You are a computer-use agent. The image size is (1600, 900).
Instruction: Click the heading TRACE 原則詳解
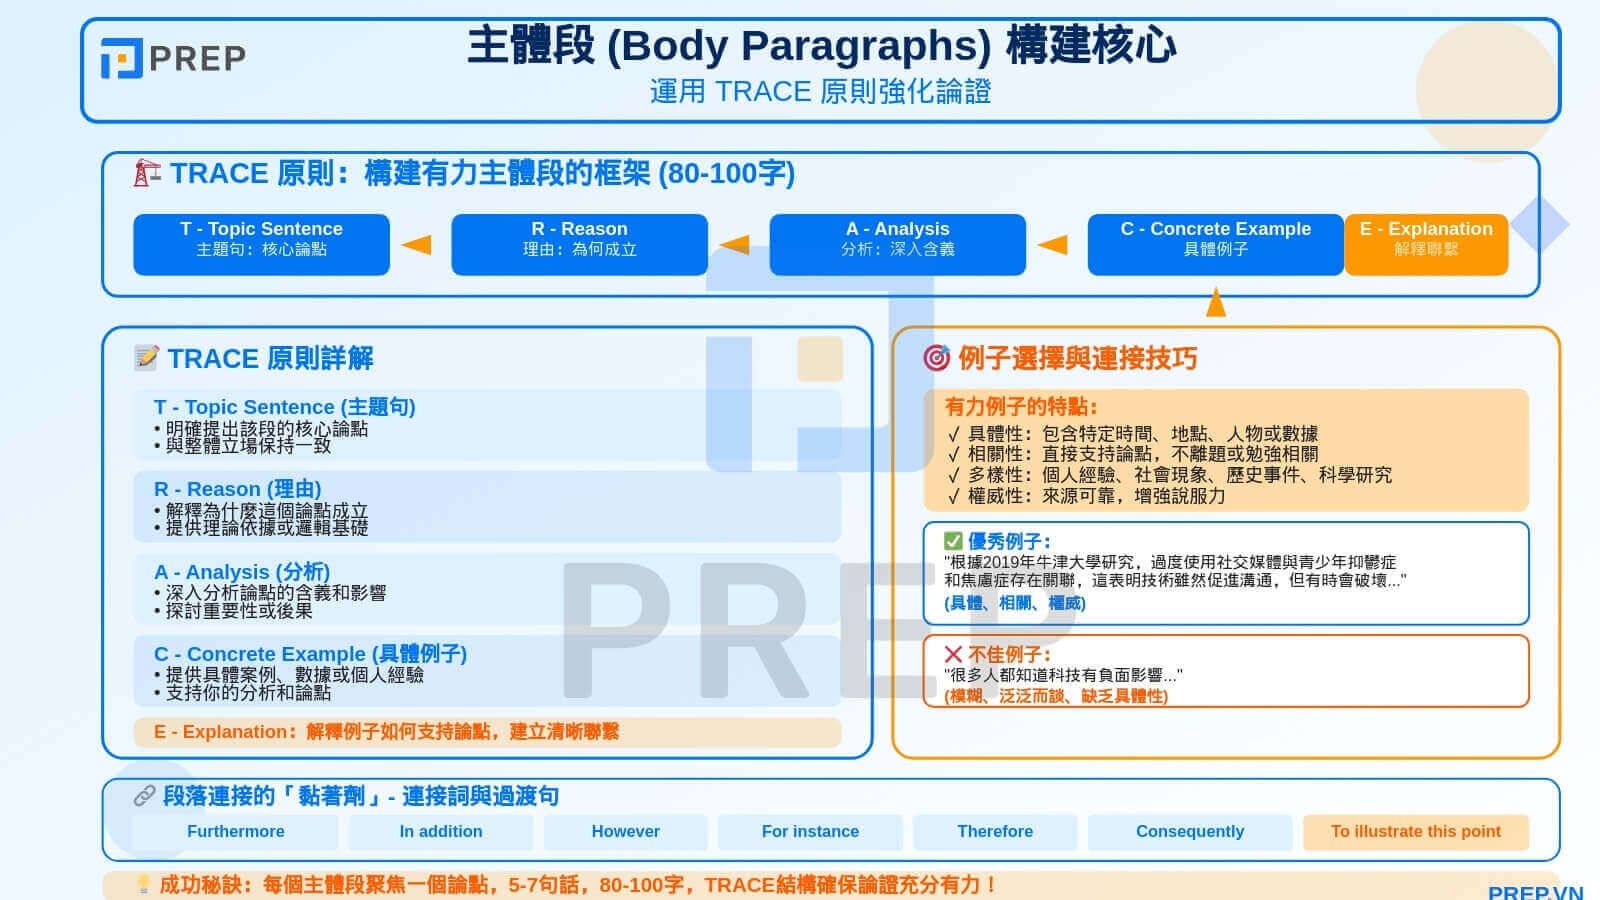point(270,358)
